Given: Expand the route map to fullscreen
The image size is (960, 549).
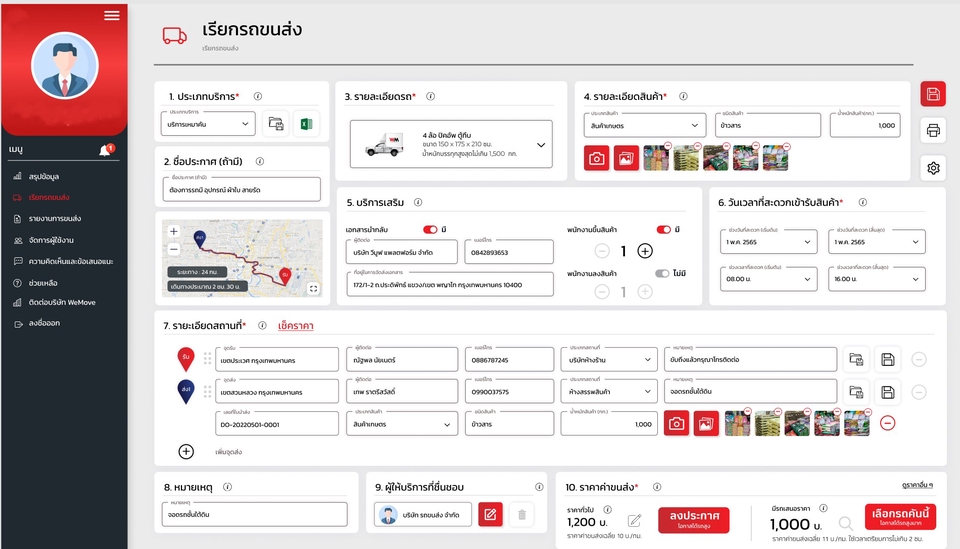Looking at the screenshot, I should pos(313,288).
